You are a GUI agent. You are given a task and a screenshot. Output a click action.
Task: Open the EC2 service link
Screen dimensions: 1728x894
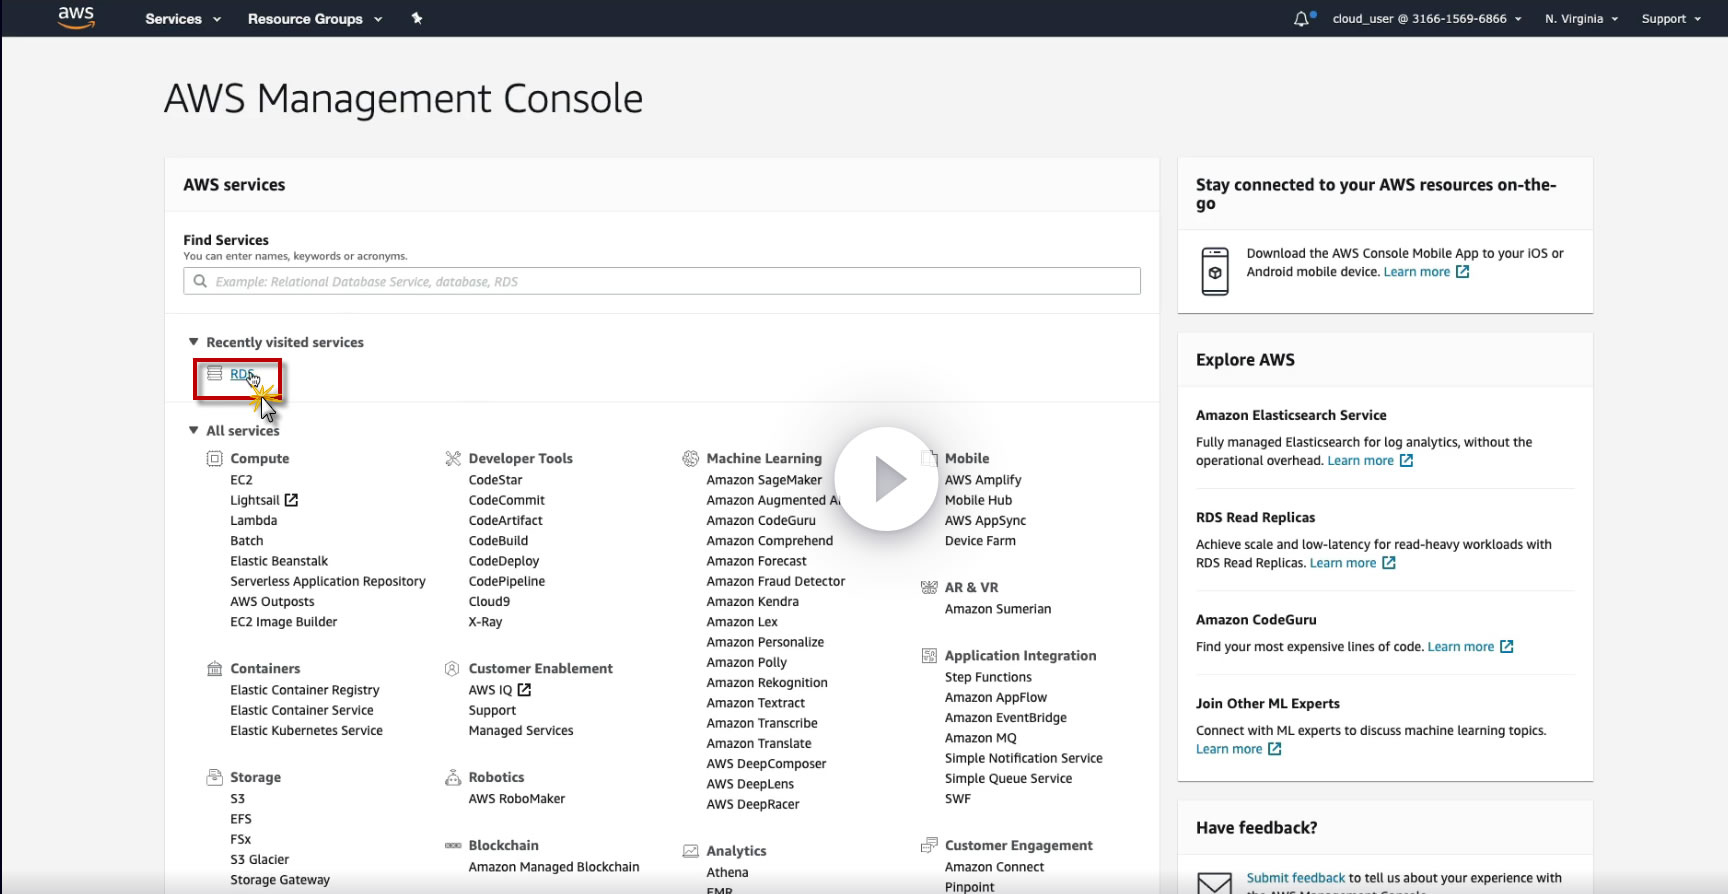point(241,480)
